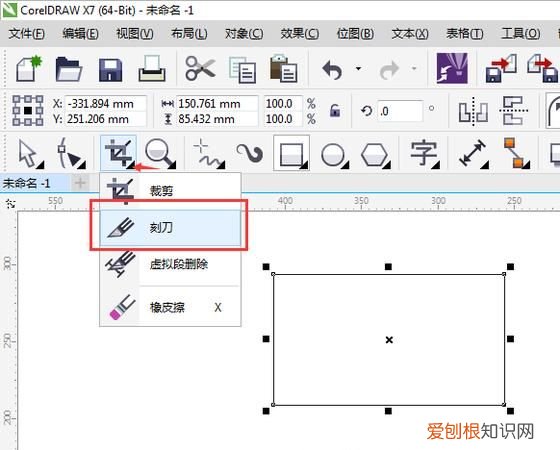Click the object width field 150.761 mm

tap(217, 104)
